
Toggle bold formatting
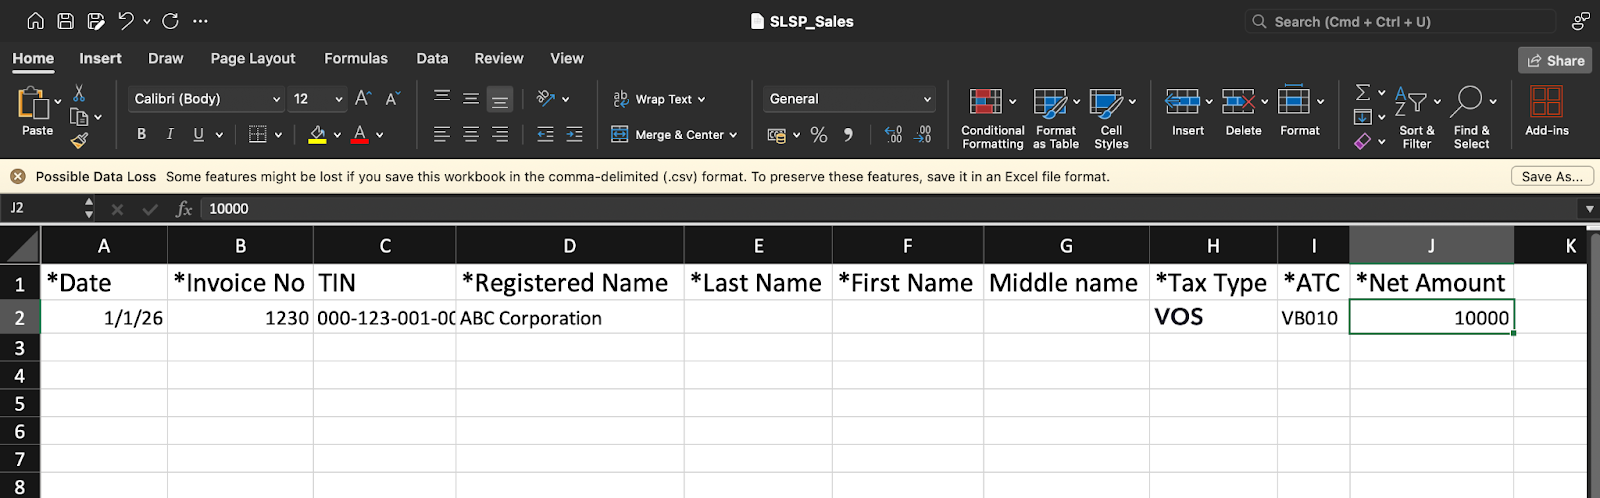point(141,134)
